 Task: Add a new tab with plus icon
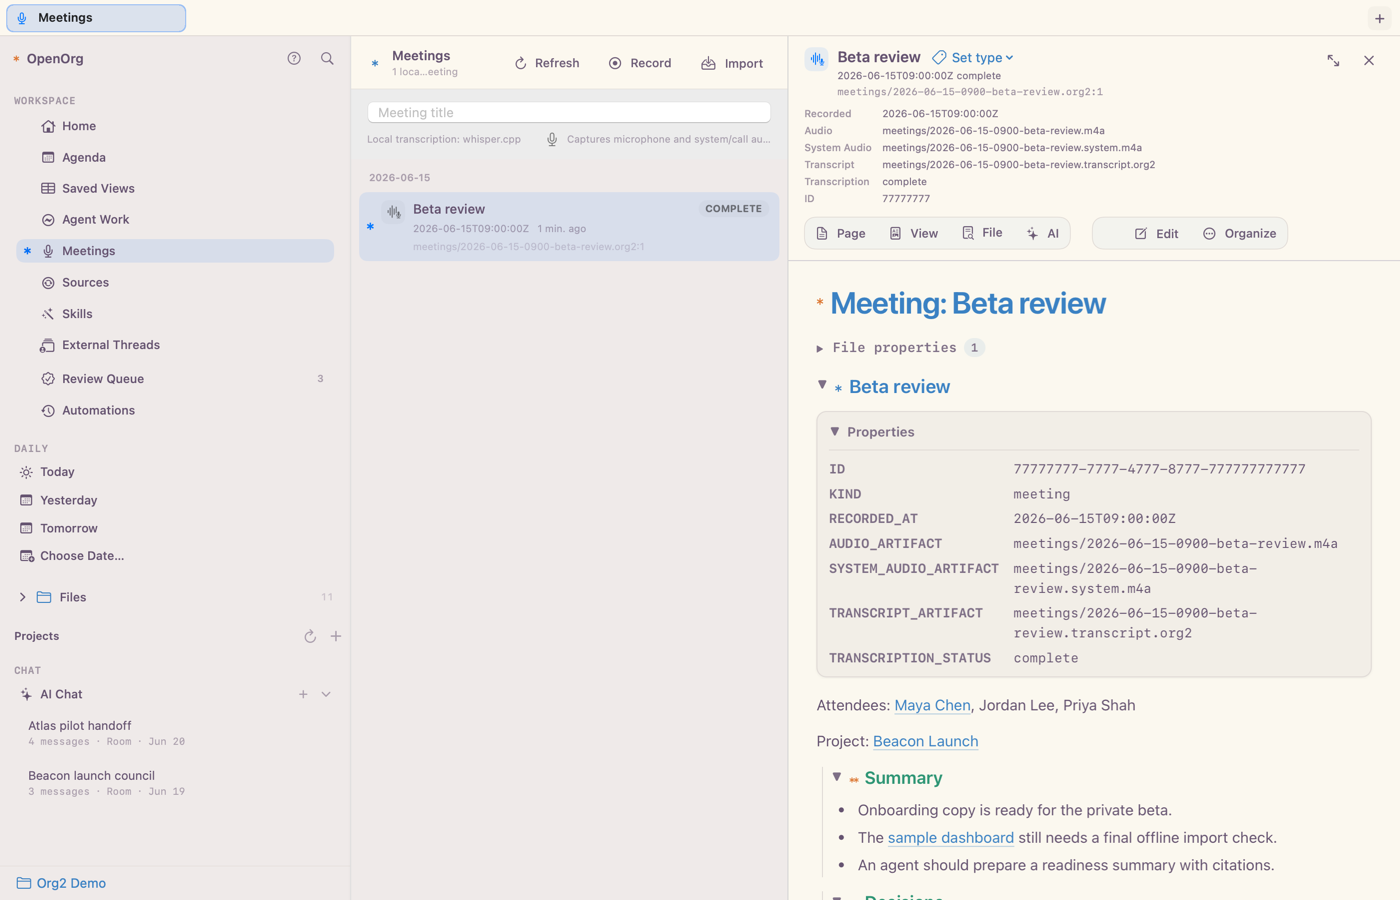1380,18
